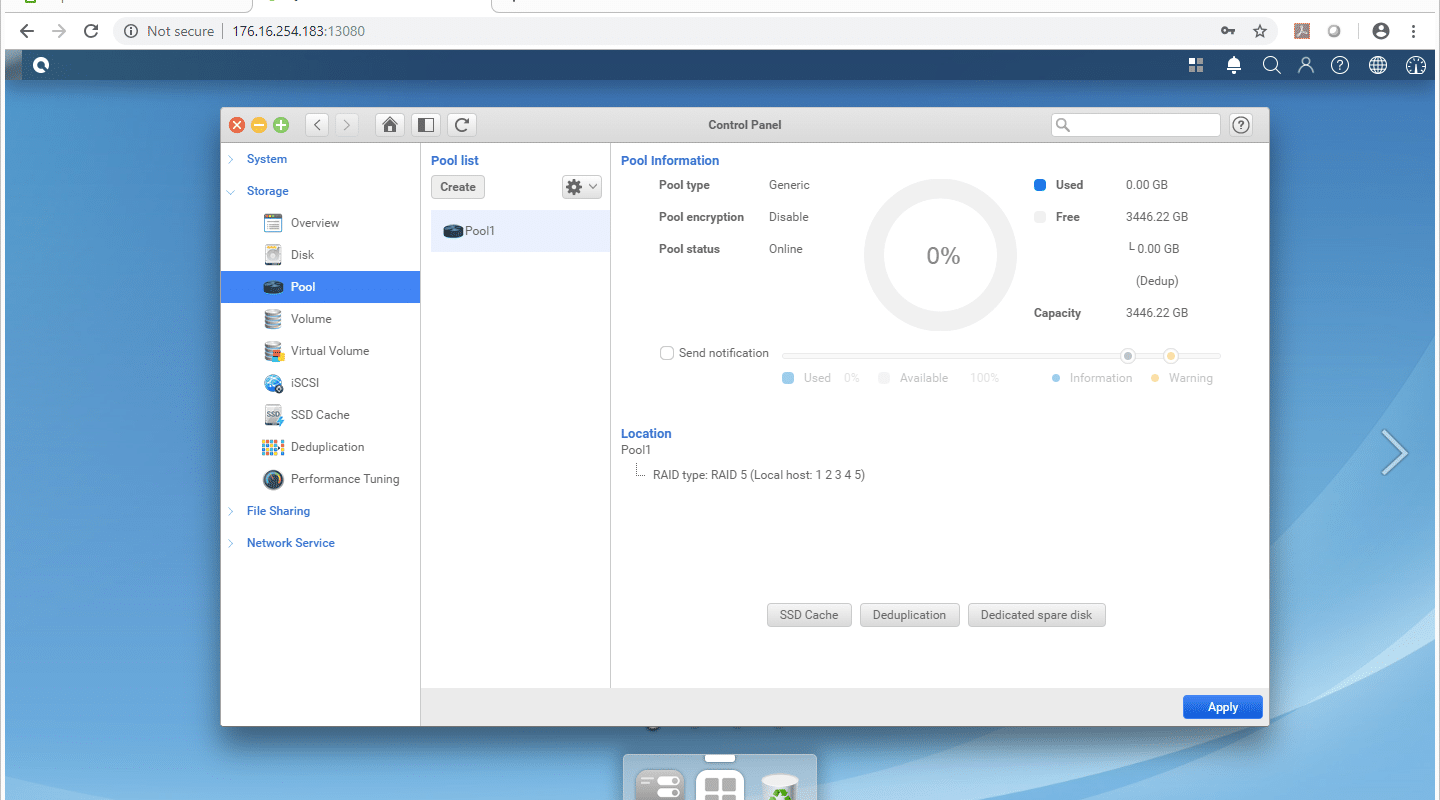The image size is (1440, 800).
Task: Open the pool gear settings dropdown
Action: click(x=581, y=187)
